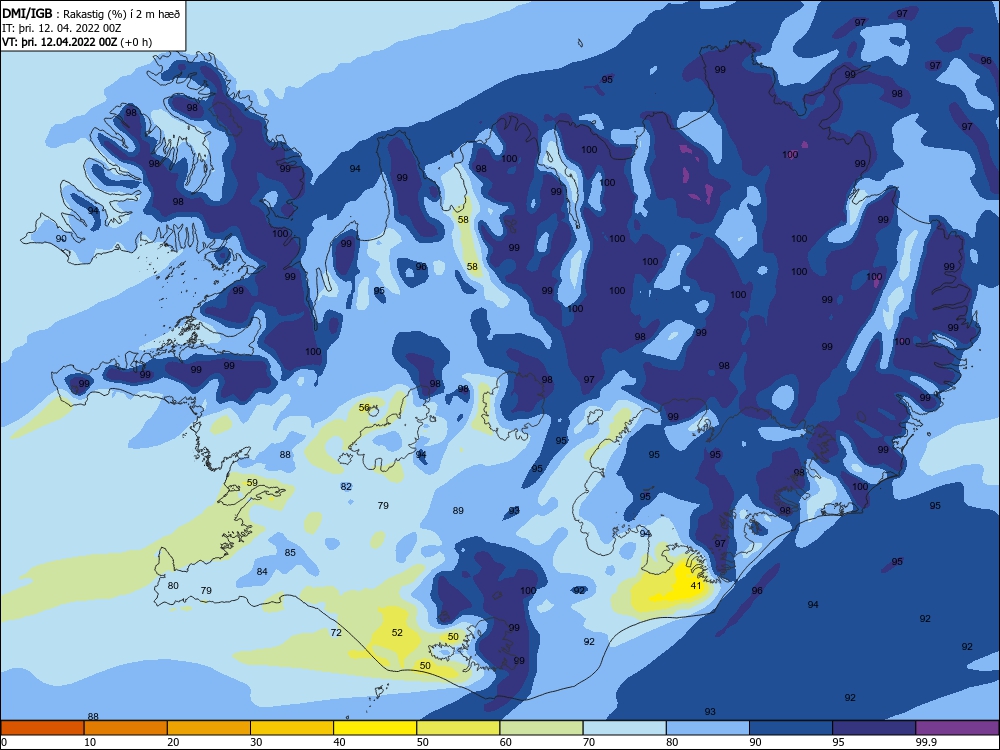This screenshot has width=1000, height=750.
Task: Click the humidity value '41' on the map
Action: [696, 585]
